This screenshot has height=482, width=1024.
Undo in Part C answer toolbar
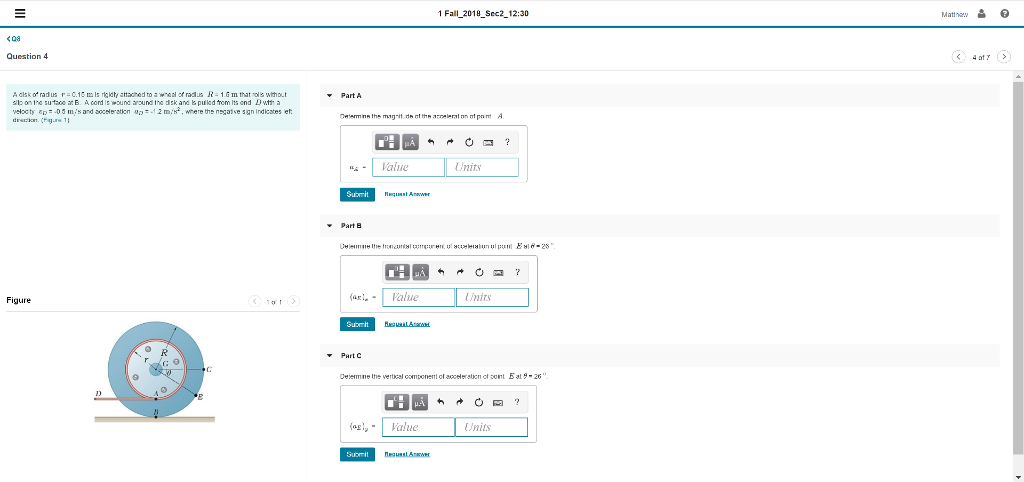click(x=441, y=402)
